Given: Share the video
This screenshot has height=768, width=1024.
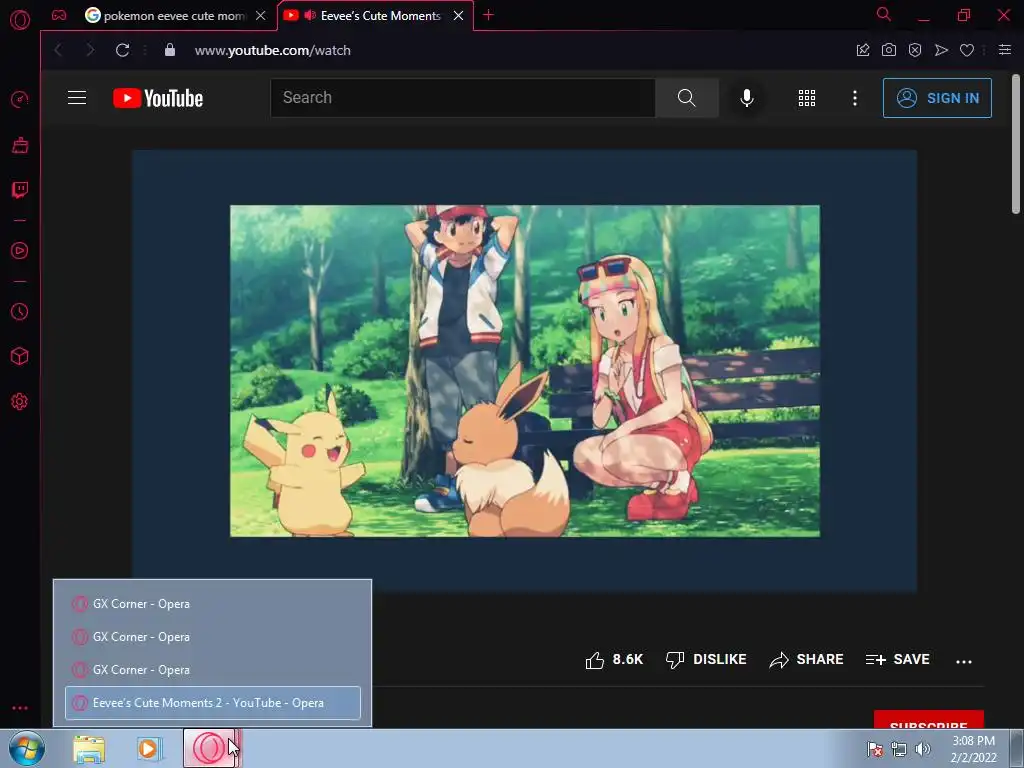Looking at the screenshot, I should pos(807,660).
